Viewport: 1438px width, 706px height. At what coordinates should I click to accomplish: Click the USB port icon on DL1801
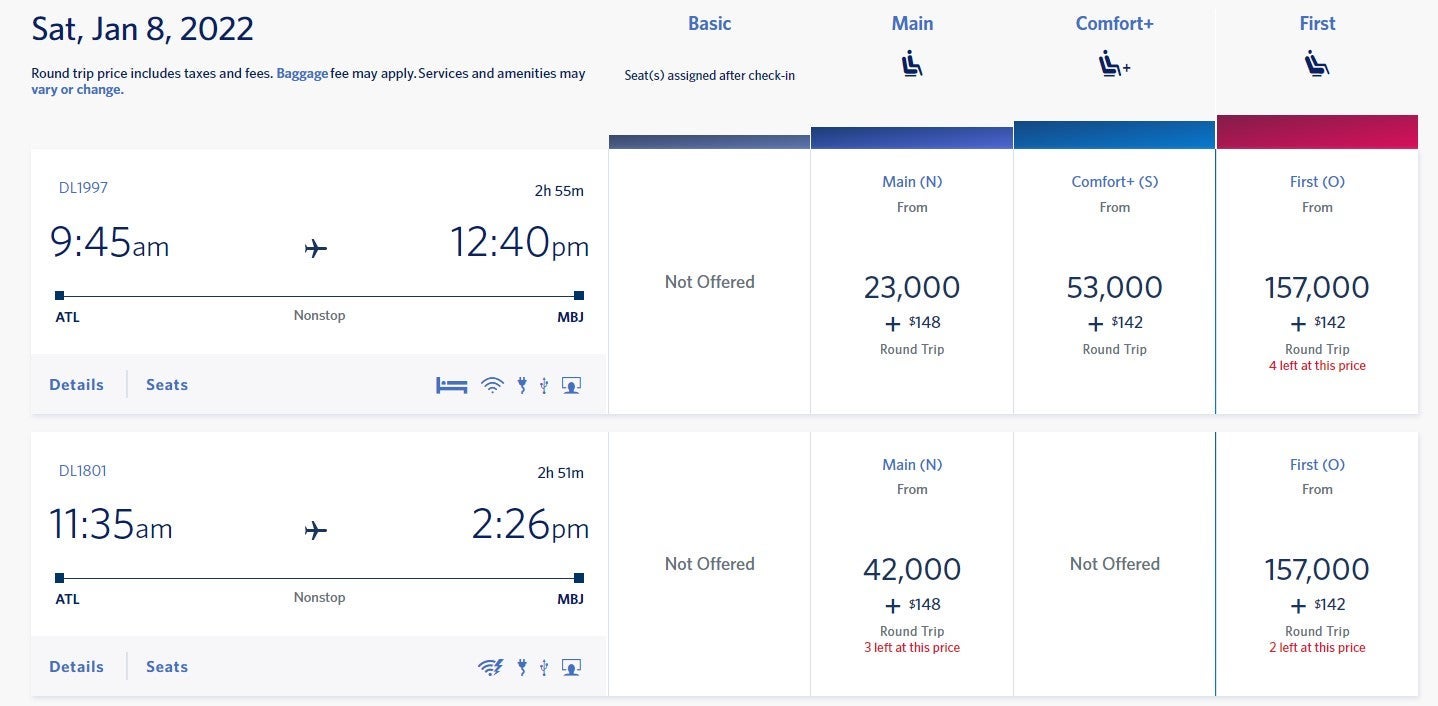544,667
